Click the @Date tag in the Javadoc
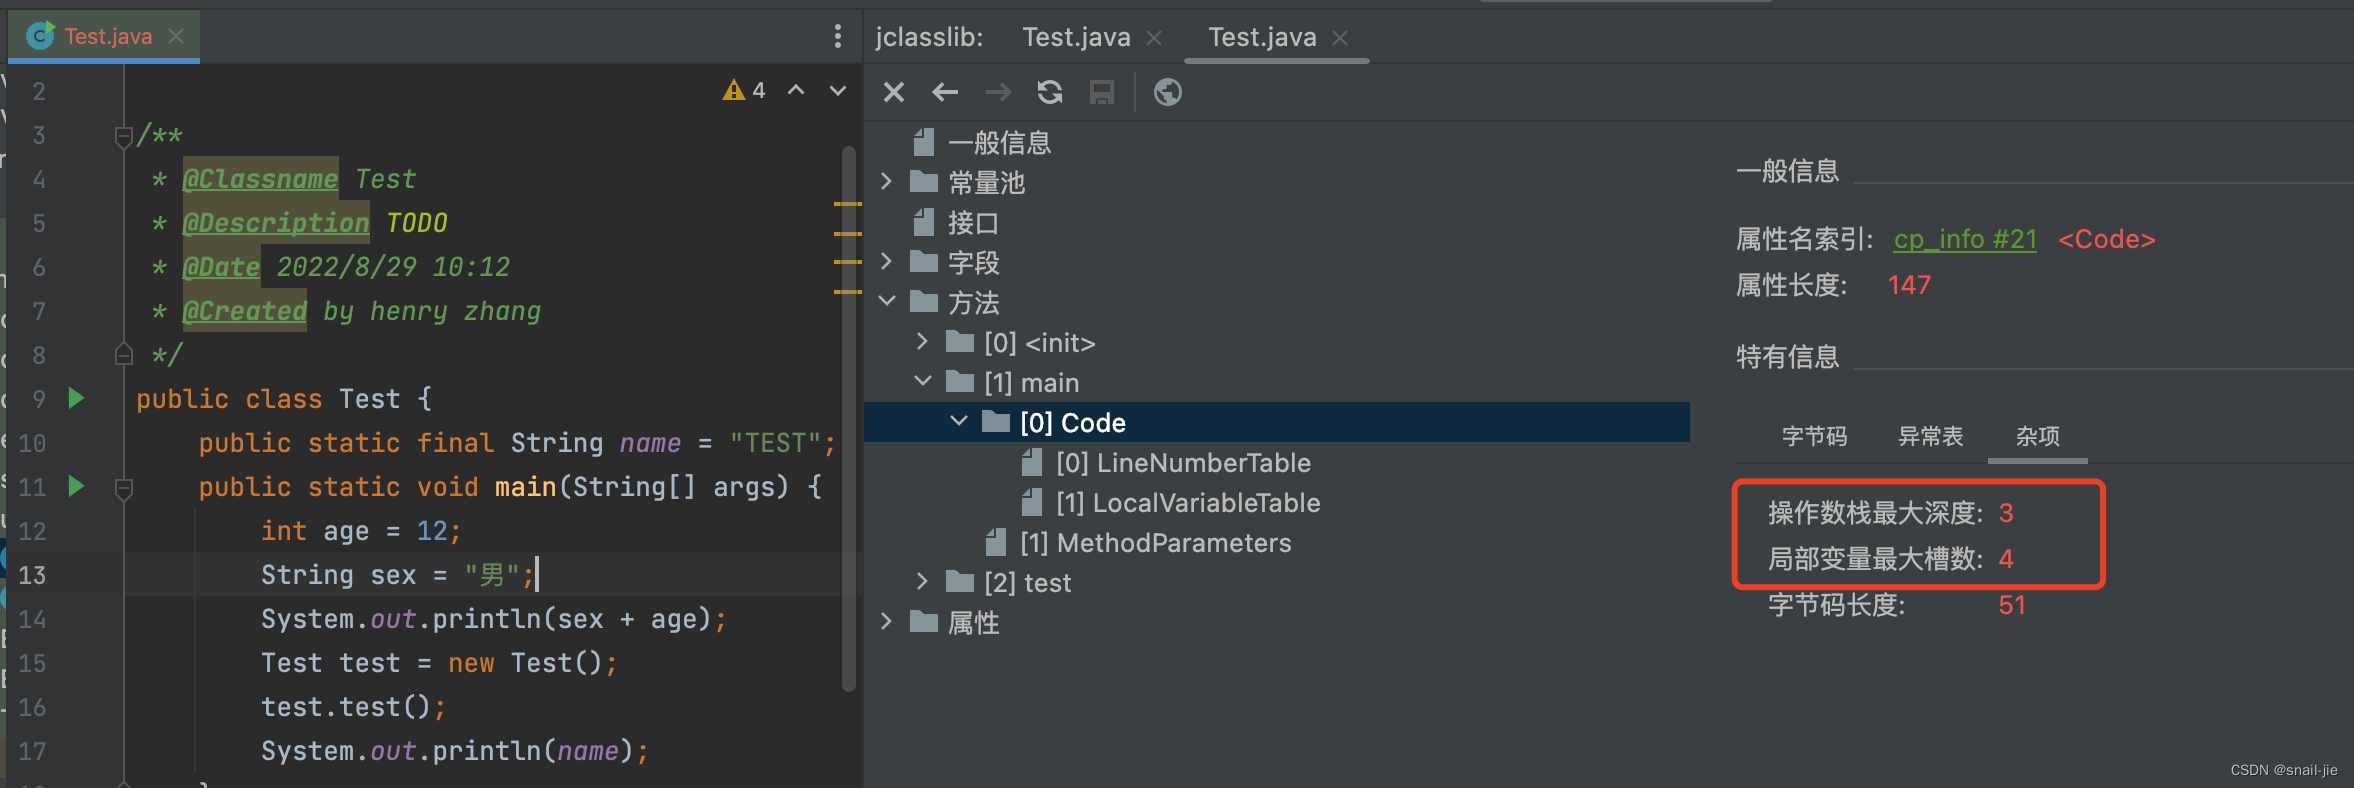This screenshot has height=788, width=2354. [x=221, y=266]
